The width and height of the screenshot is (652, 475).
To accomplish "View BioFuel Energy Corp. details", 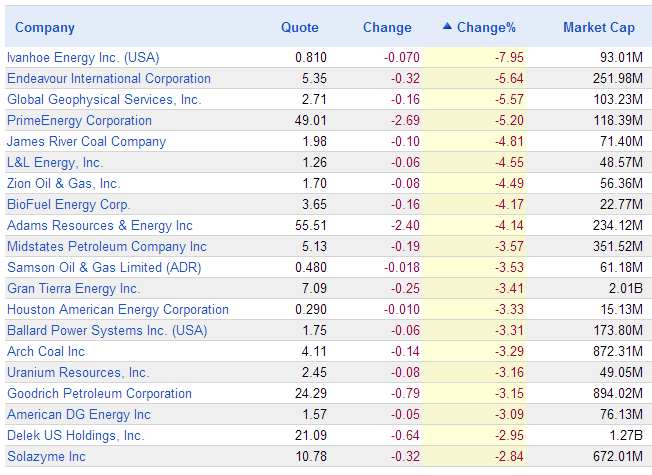I will 69,204.
